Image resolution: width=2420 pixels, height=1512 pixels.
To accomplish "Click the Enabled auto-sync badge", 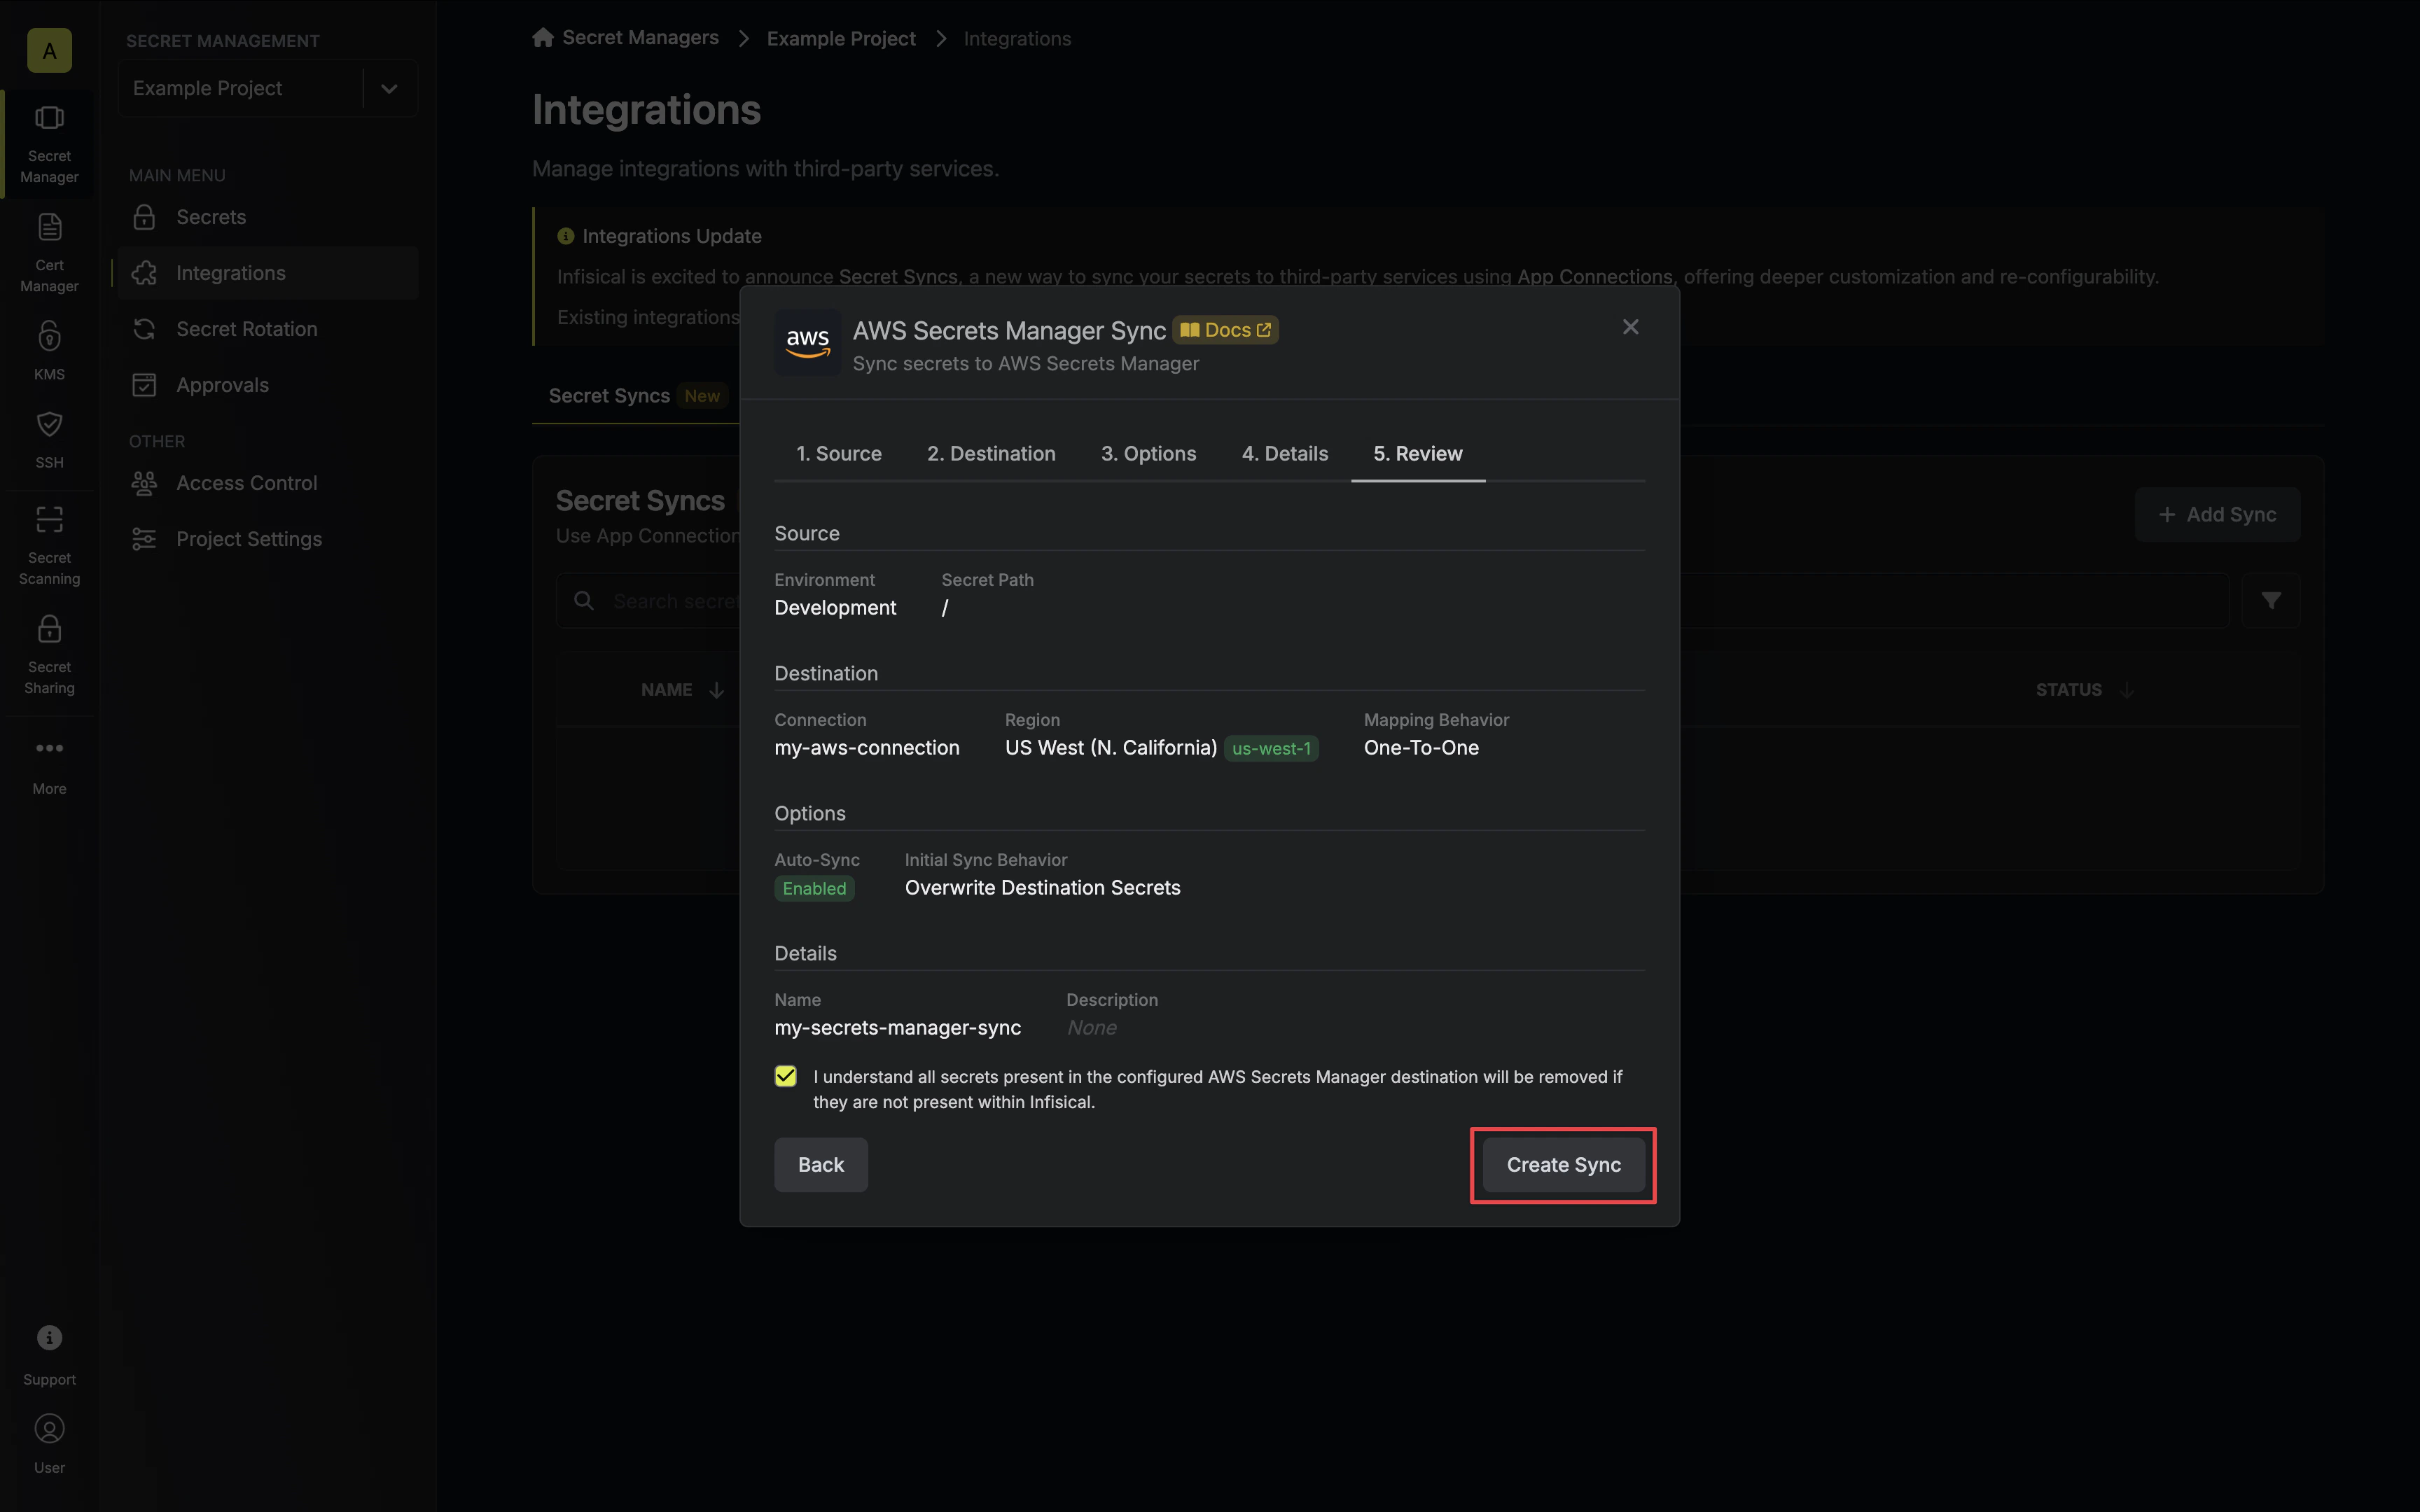I will [x=814, y=889].
